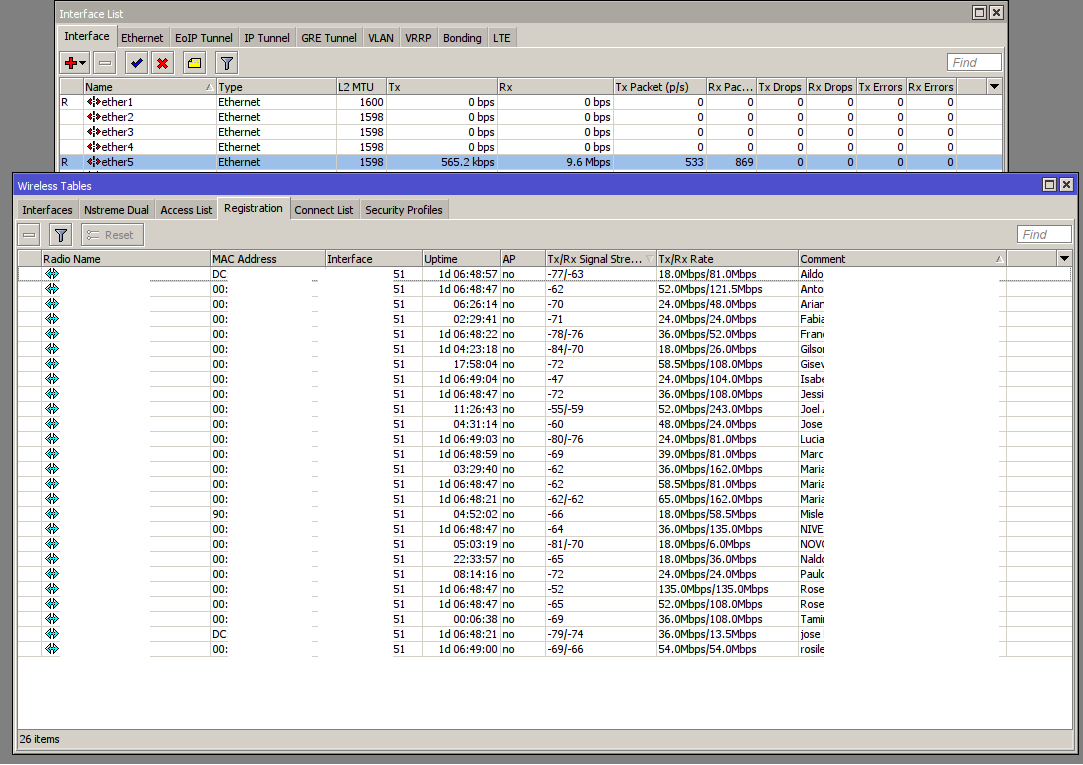This screenshot has width=1083, height=765.
Task: Click the 52.0Mbps/243.0Mbps rate cell
Action: [x=727, y=409]
